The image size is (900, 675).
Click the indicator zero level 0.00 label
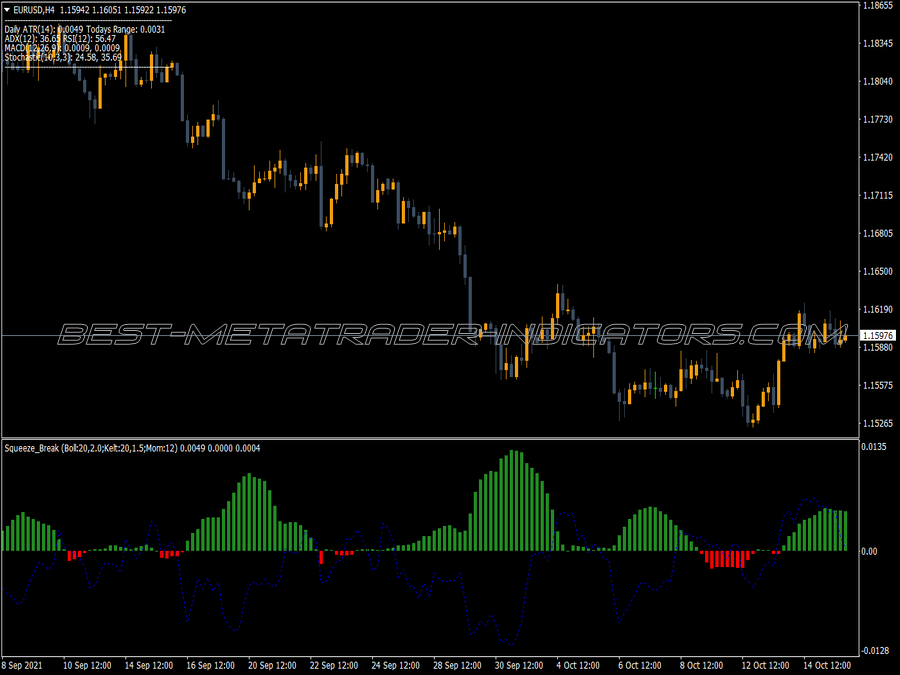870,551
